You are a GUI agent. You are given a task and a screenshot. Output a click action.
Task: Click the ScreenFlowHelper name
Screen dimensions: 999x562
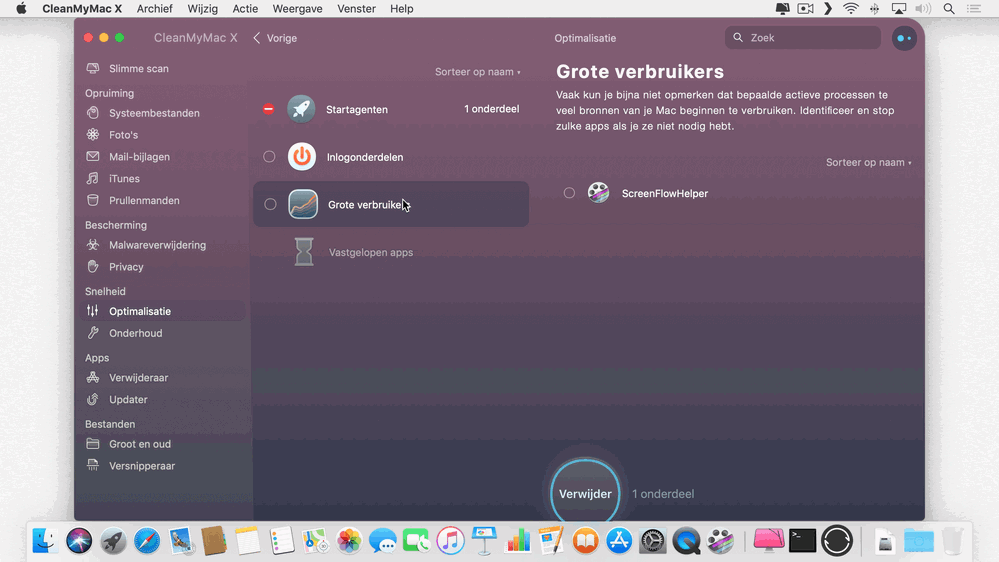tap(665, 194)
